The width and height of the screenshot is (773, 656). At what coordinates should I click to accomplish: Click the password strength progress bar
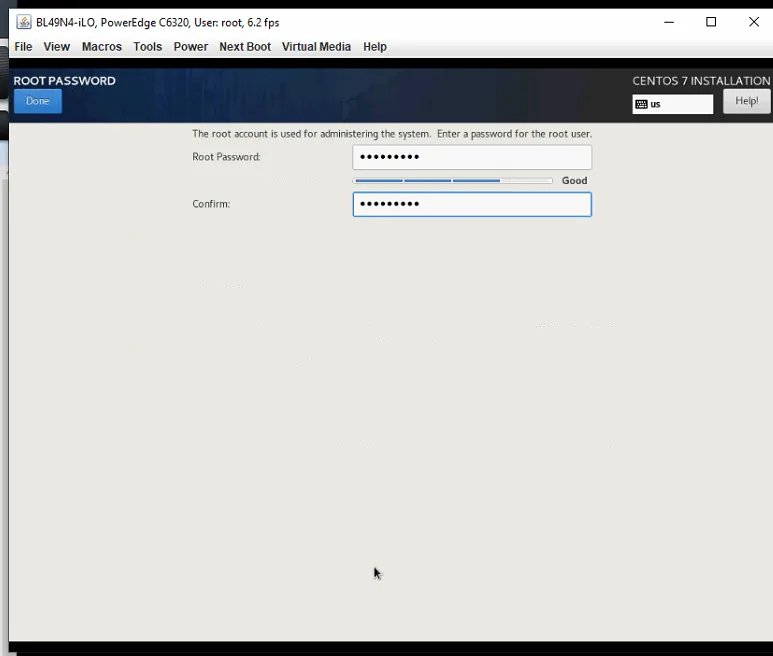pyautogui.click(x=453, y=181)
